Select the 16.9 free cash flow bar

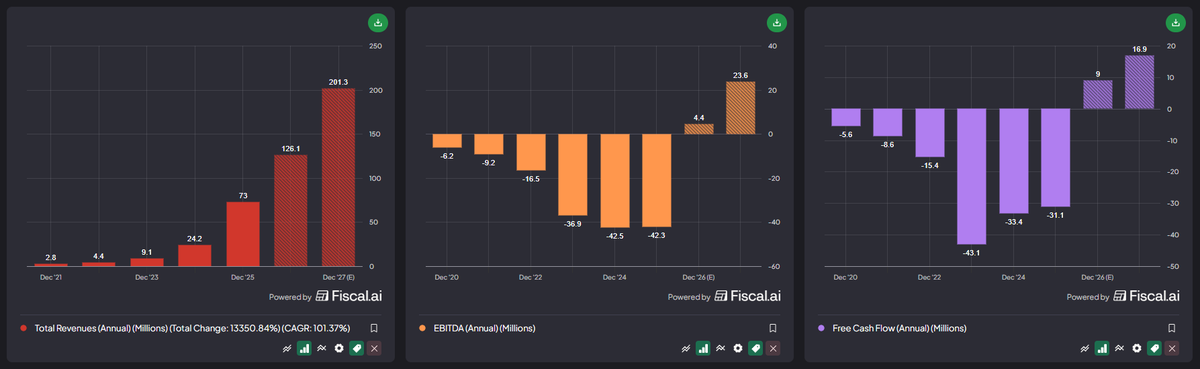click(1139, 82)
